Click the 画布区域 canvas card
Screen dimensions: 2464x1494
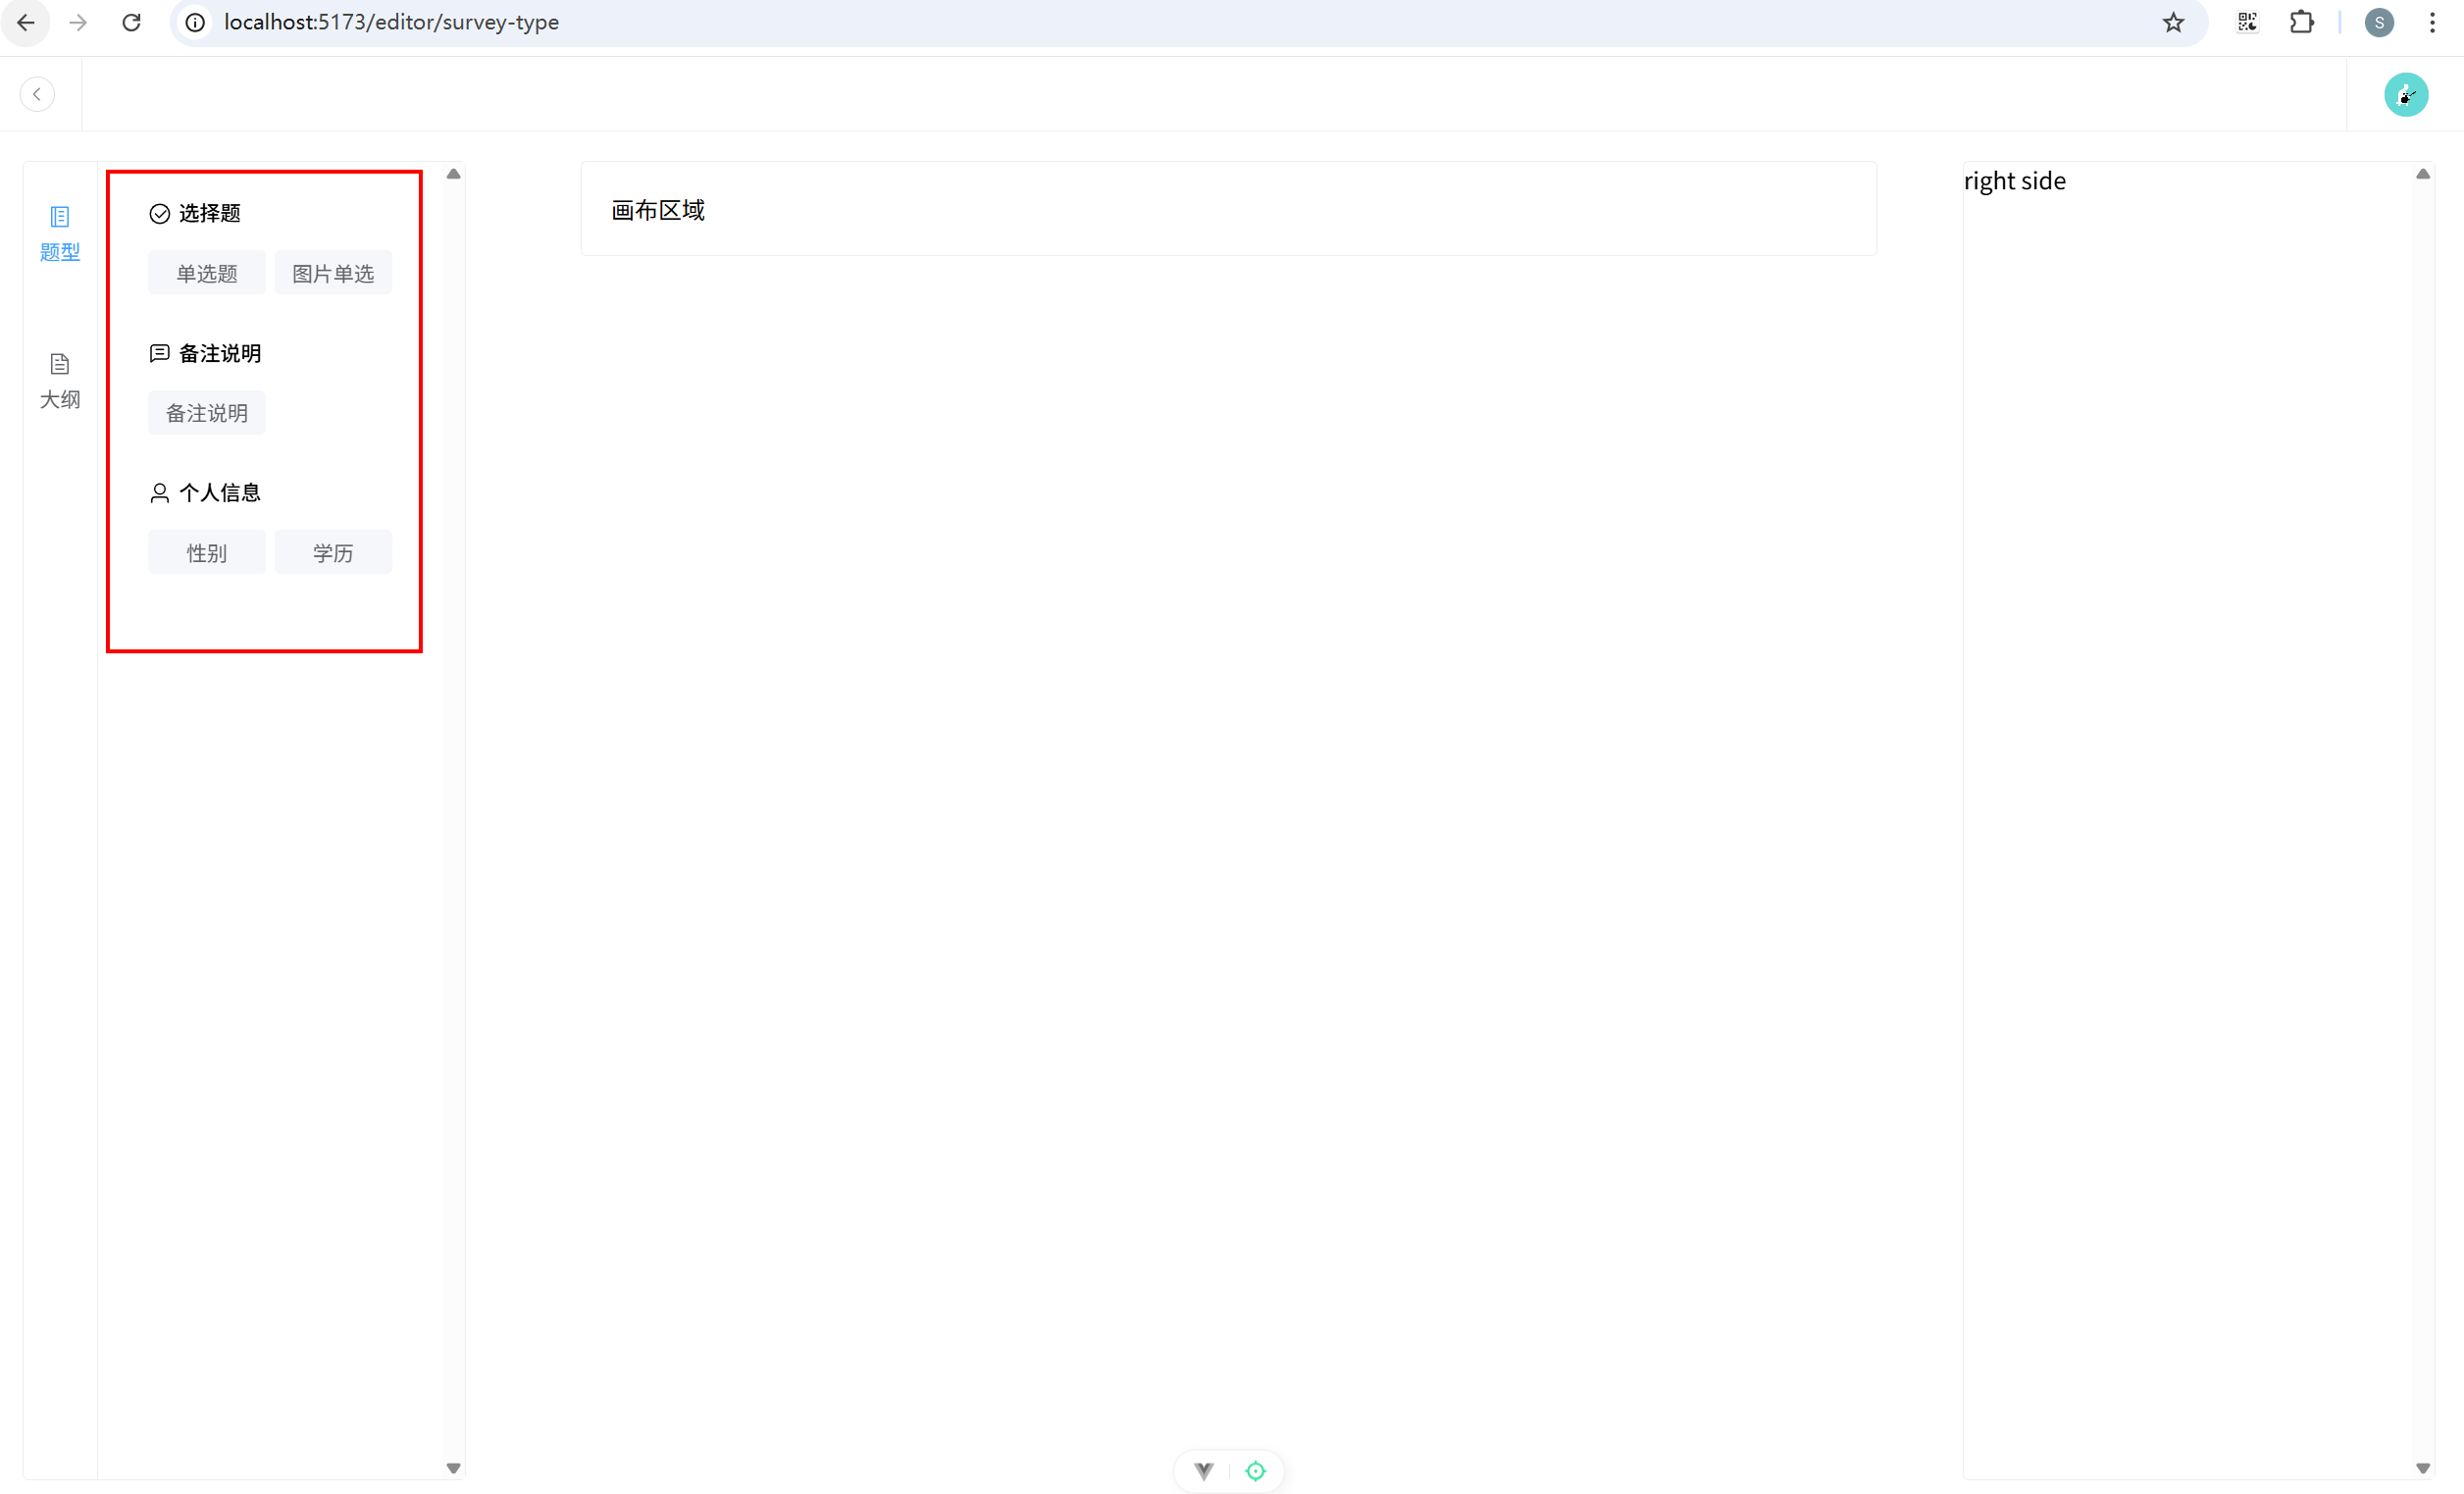pyautogui.click(x=1228, y=209)
